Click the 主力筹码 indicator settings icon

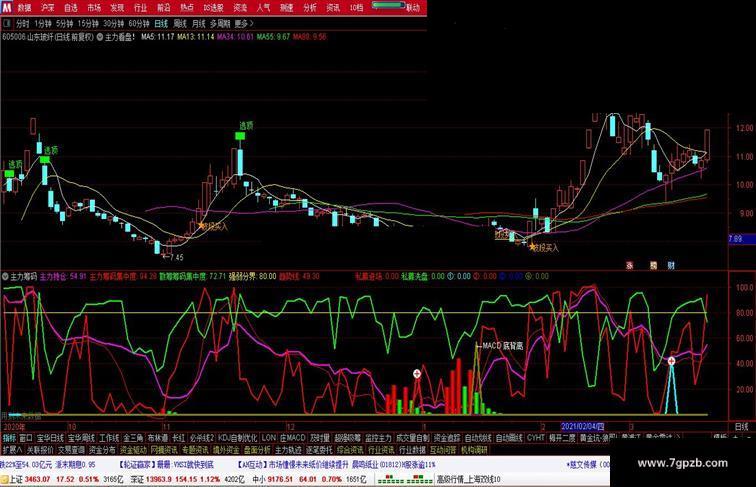(5, 277)
